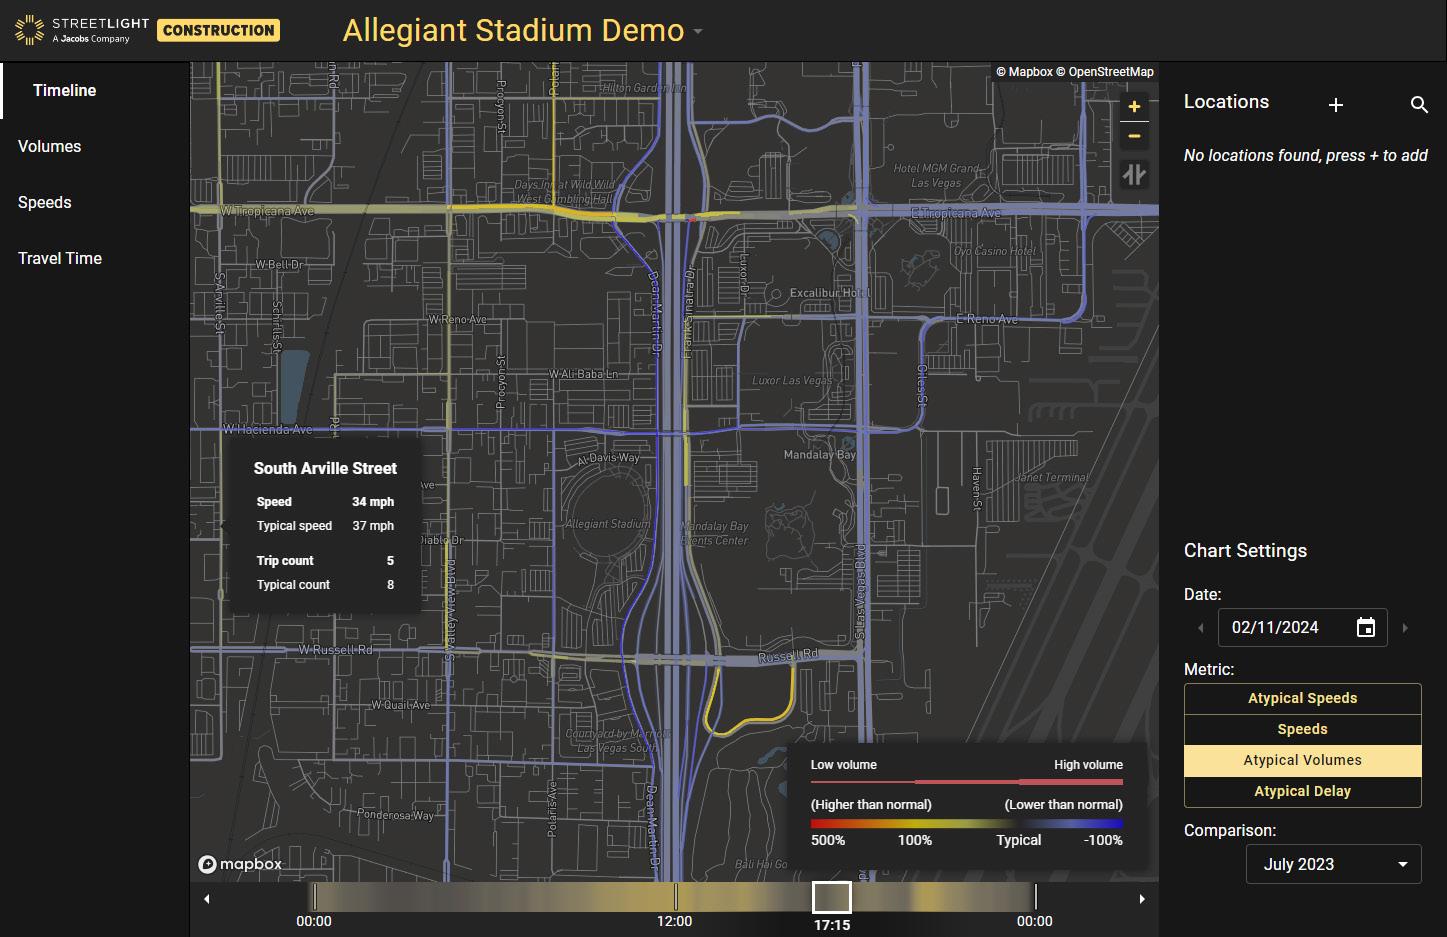Click the StreetLight logo
1447x937 pixels.
coord(82,30)
